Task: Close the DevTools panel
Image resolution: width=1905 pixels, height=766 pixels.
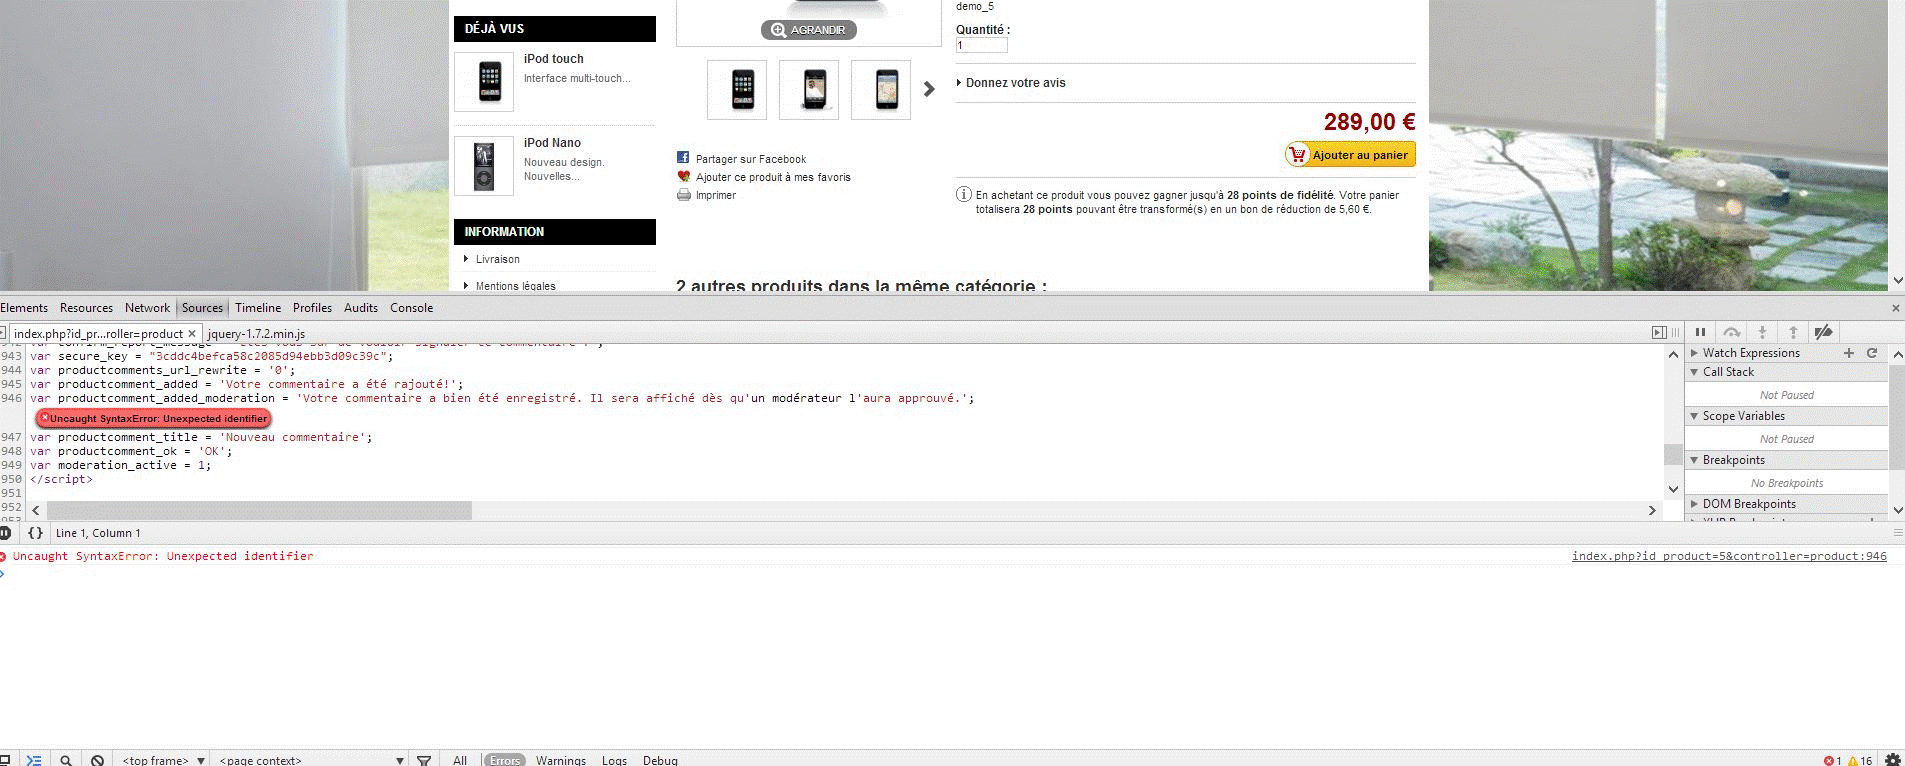Action: 1895,308
